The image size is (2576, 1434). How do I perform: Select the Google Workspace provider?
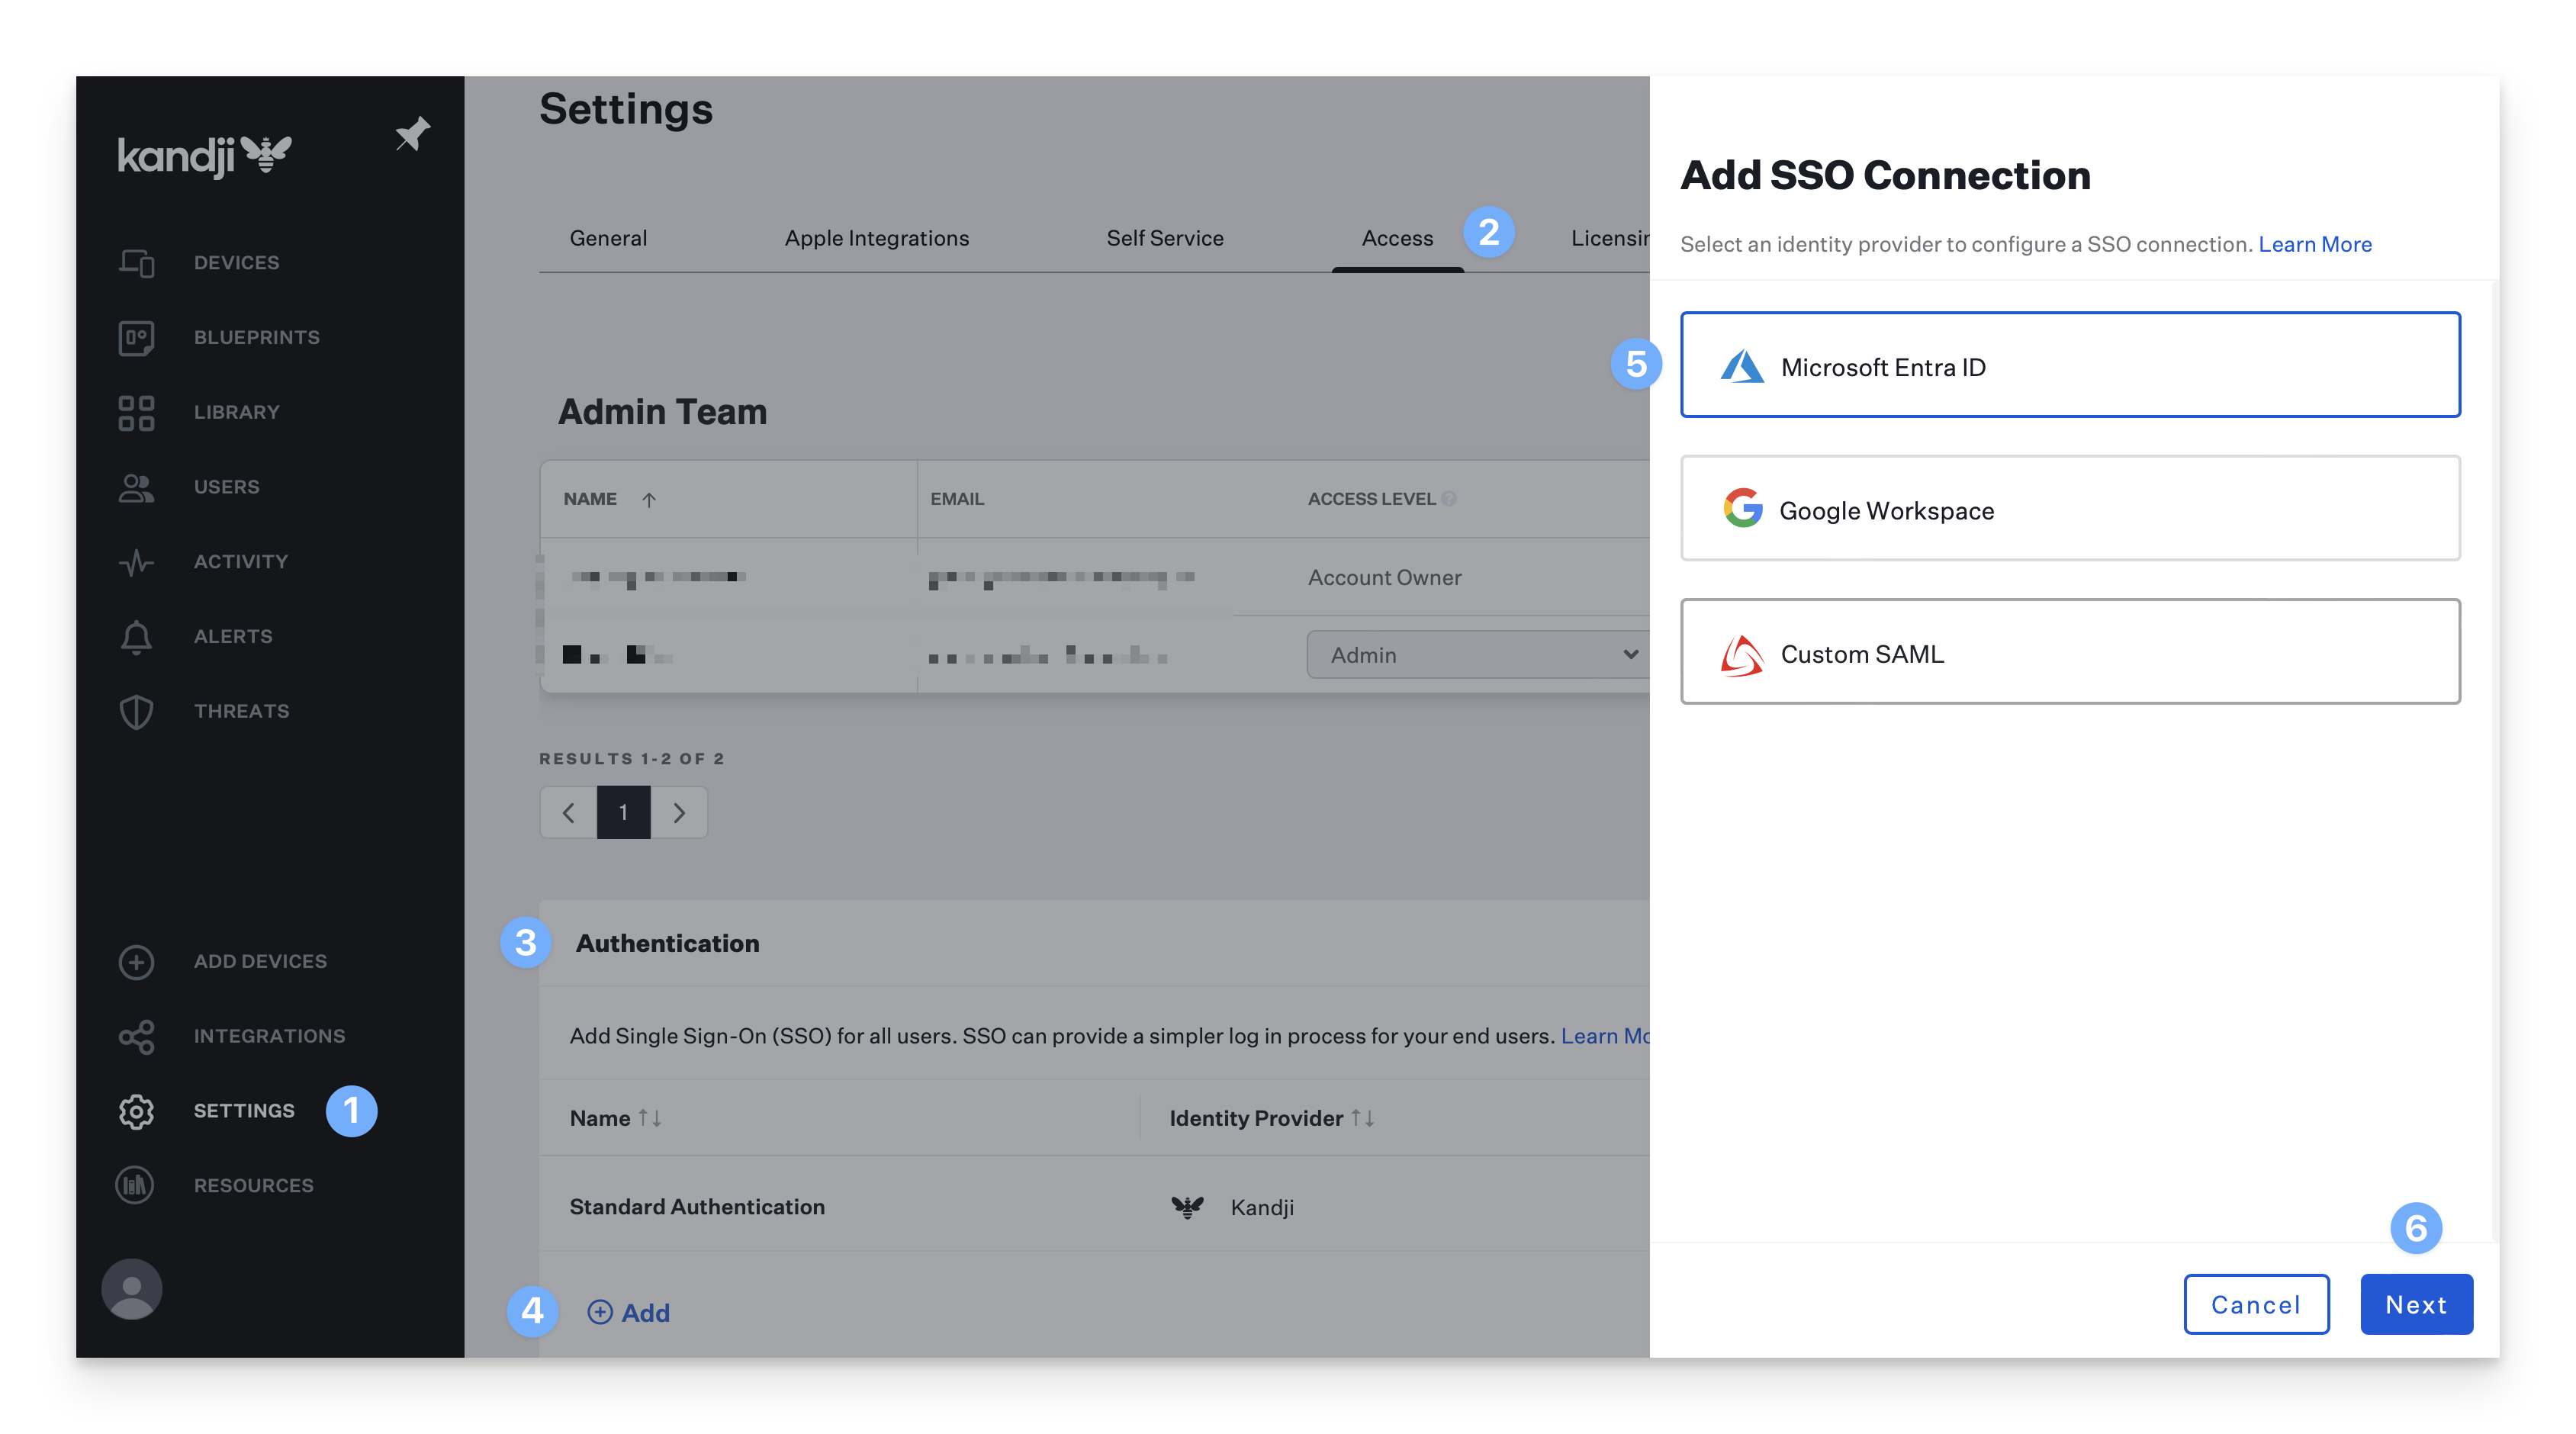pos(2070,509)
